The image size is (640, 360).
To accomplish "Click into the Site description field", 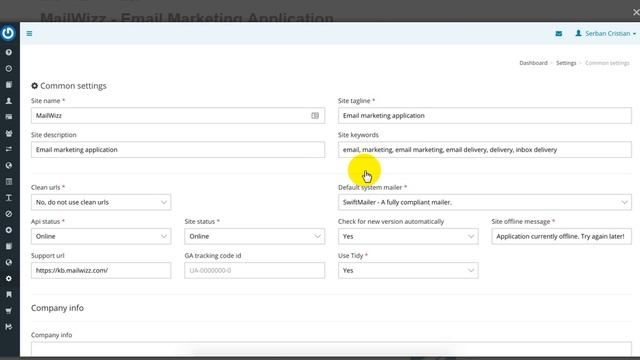I will click(178, 150).
